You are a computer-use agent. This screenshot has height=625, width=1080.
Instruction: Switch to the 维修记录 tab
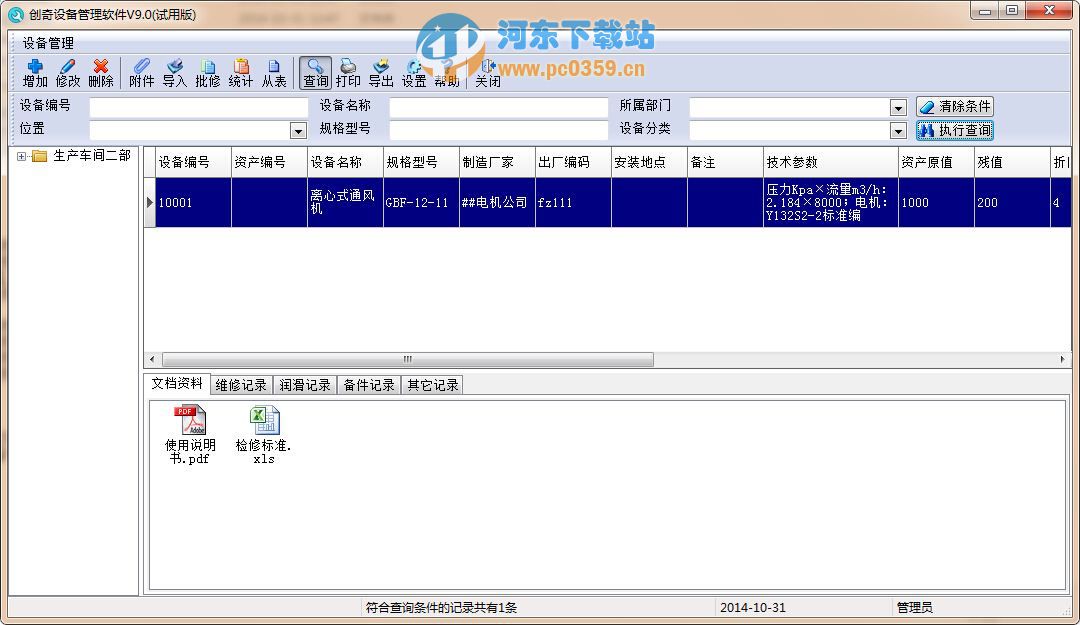pyautogui.click(x=241, y=385)
